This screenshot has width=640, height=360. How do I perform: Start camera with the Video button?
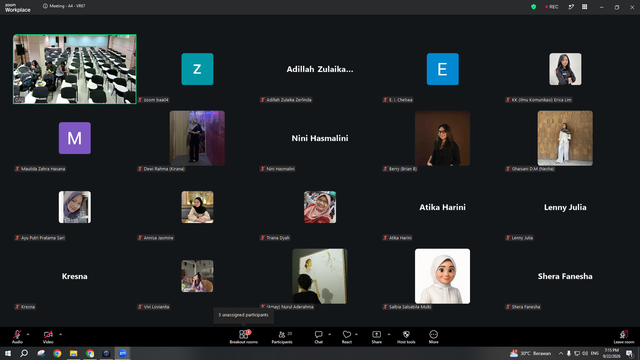[x=48, y=337]
